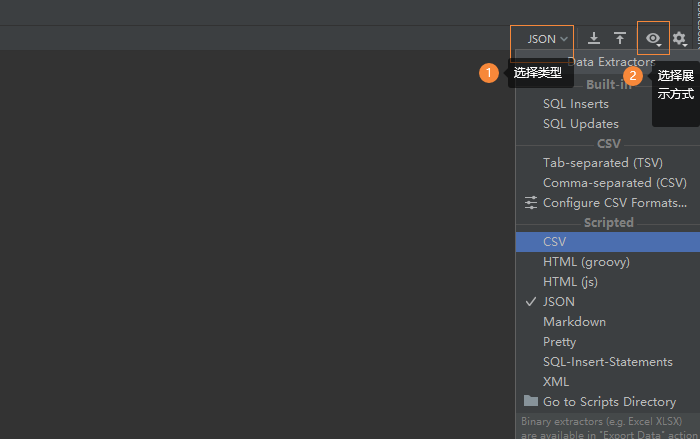Select Tab-separated (TSV) format
Image resolution: width=700 pixels, height=439 pixels.
coord(602,162)
